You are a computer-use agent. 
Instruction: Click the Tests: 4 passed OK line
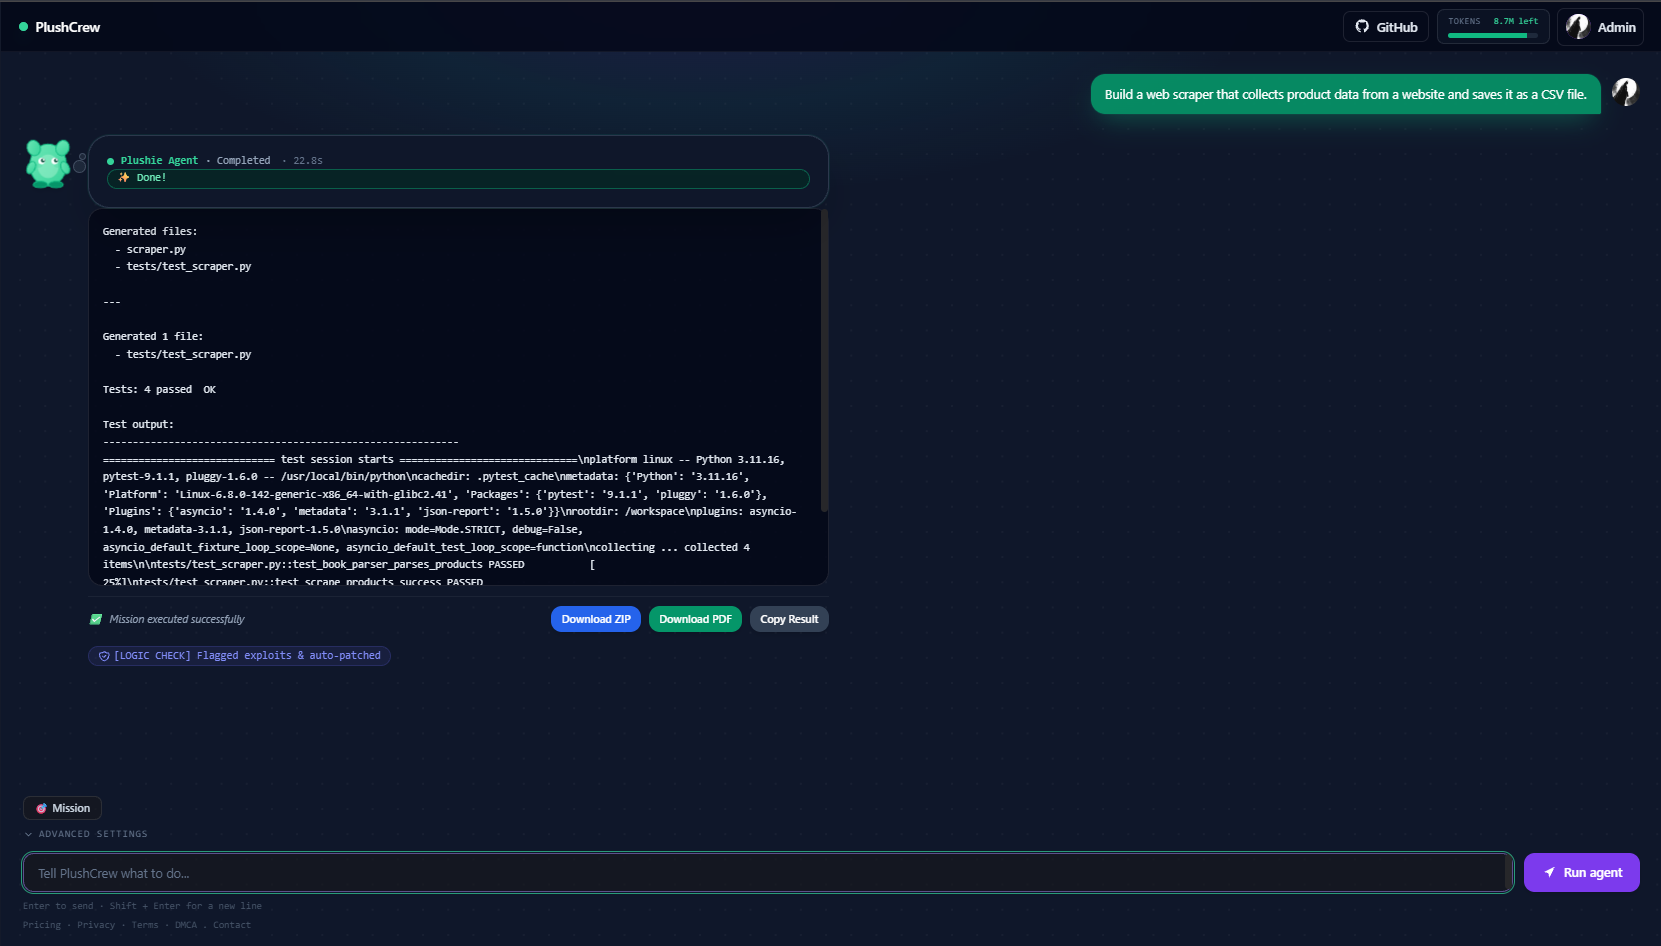[x=159, y=389]
